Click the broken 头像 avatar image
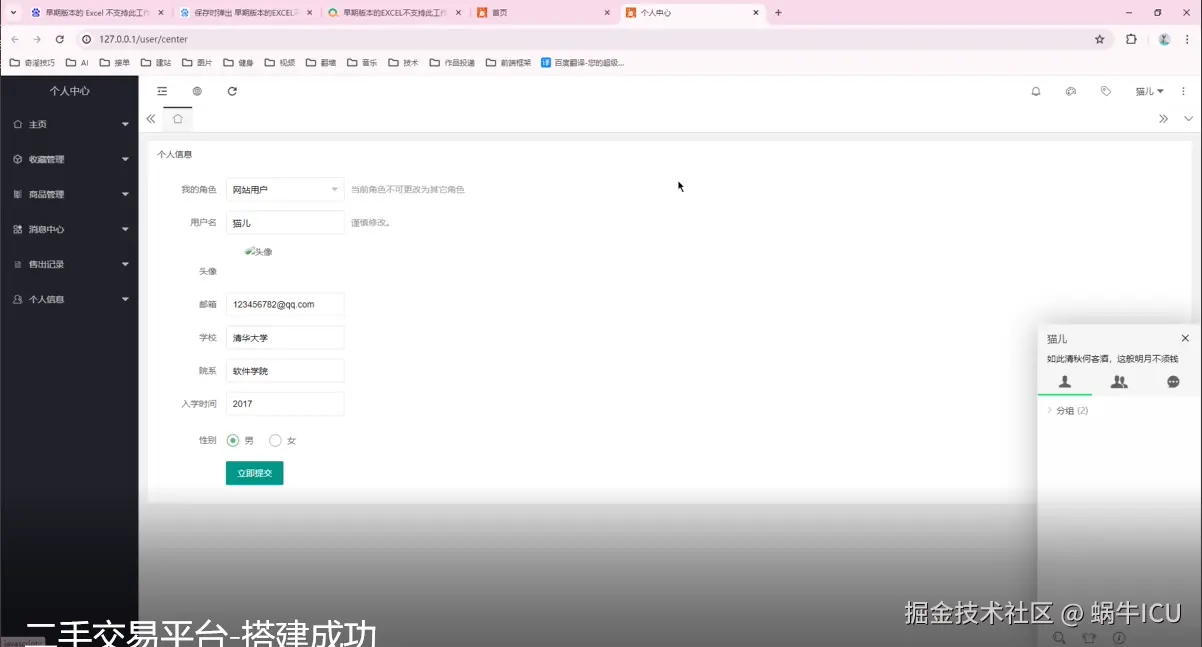1202x647 pixels. pos(259,252)
